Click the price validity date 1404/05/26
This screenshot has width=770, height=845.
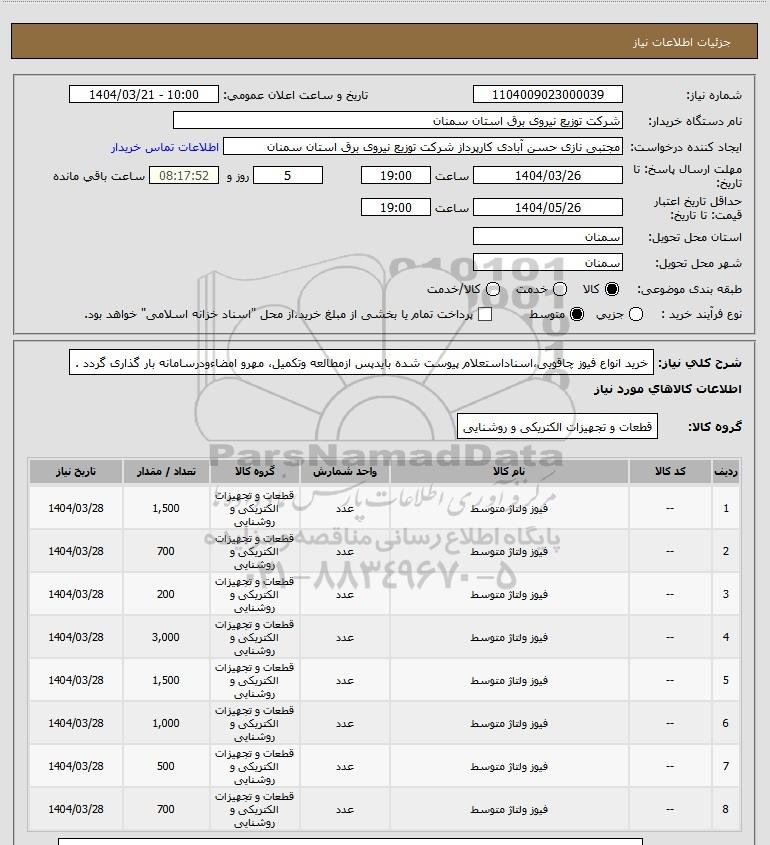point(547,207)
